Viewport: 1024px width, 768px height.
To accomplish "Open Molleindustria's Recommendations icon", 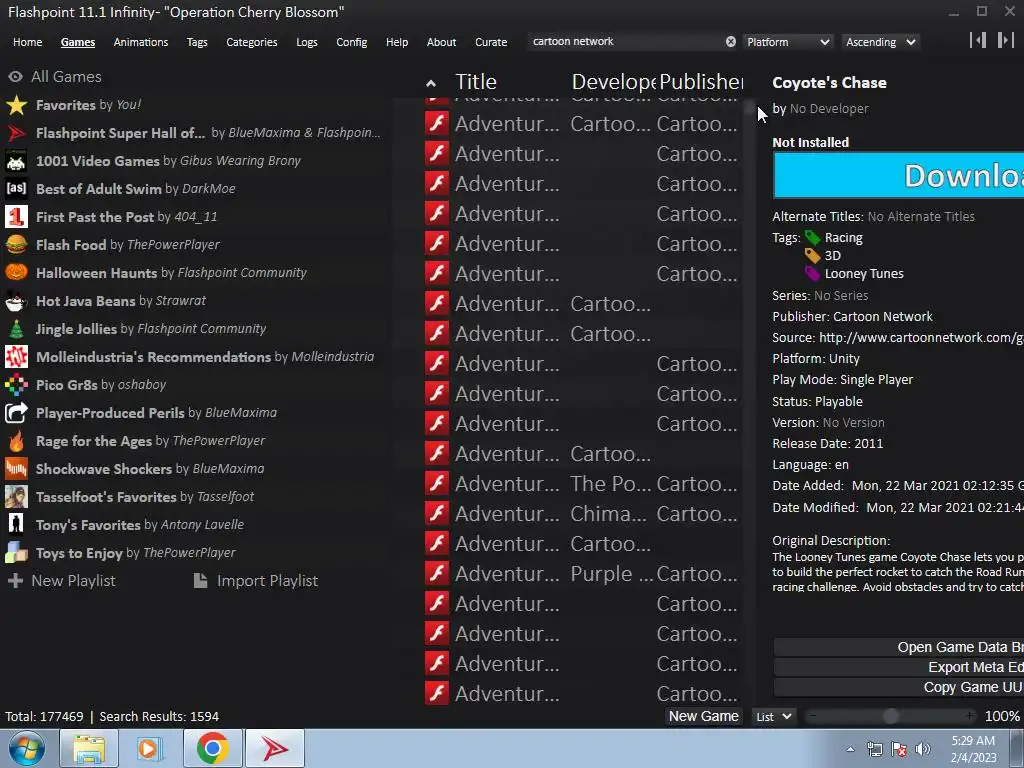I will [16, 357].
